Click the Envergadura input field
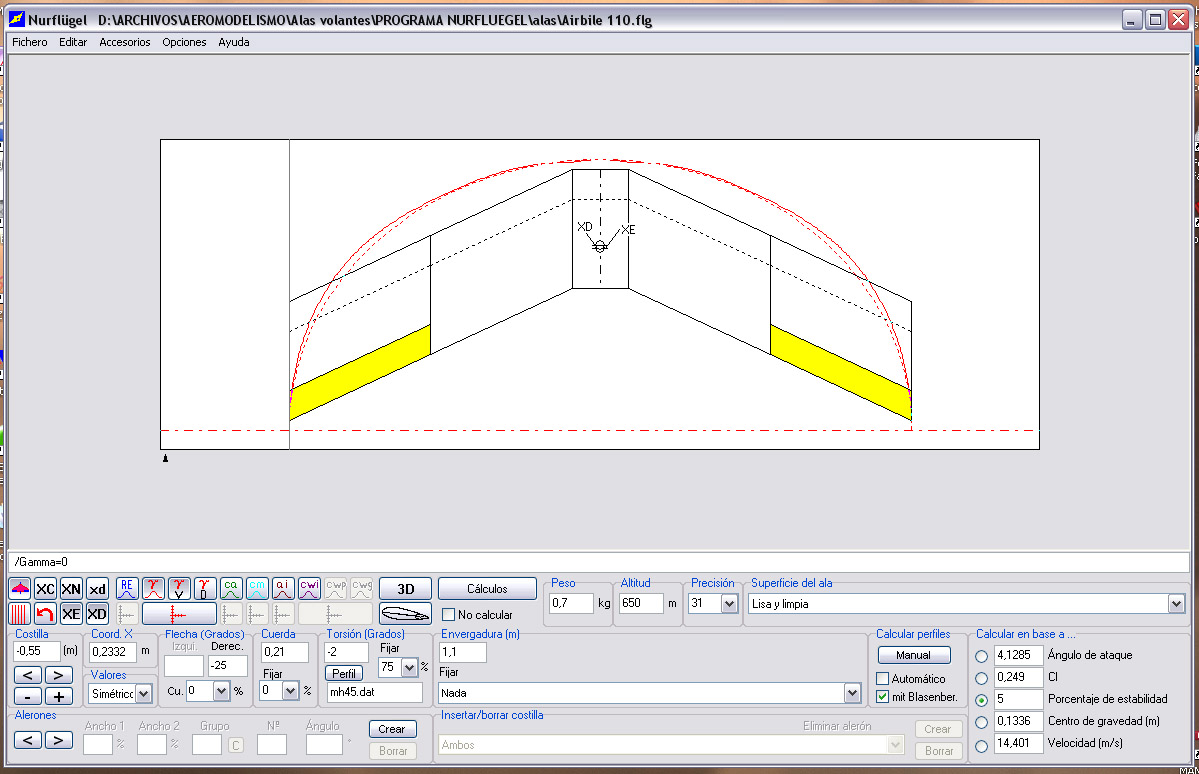1199x774 pixels. pos(463,652)
